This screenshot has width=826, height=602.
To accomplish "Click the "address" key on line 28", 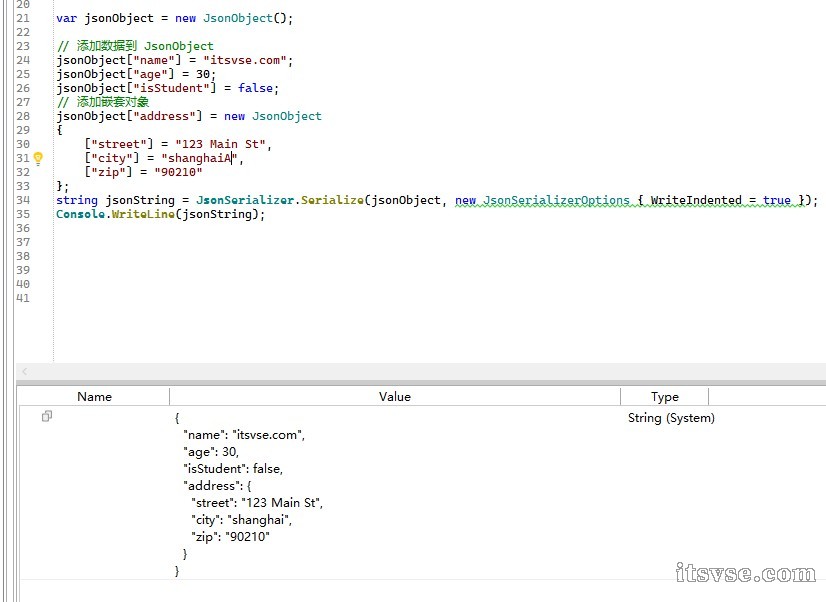I will pos(168,116).
